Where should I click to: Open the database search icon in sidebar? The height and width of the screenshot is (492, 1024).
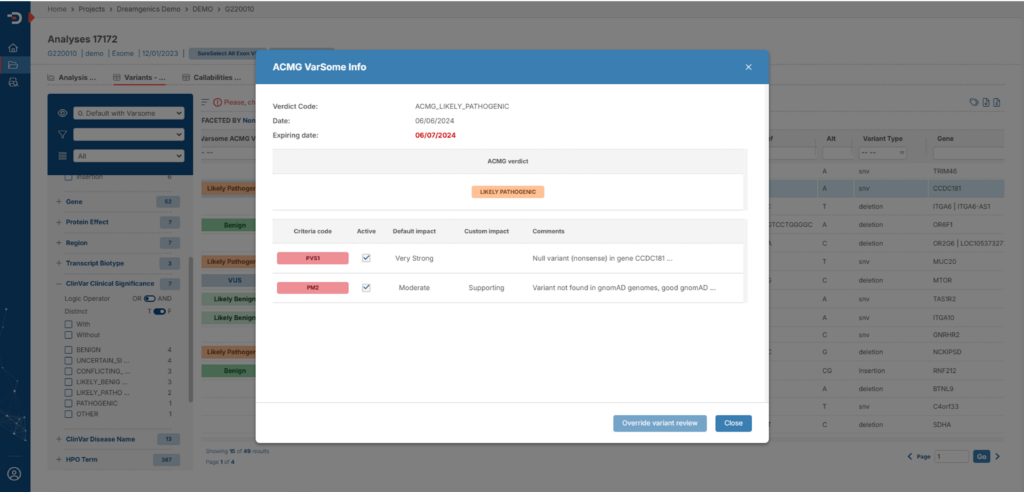coord(13,82)
